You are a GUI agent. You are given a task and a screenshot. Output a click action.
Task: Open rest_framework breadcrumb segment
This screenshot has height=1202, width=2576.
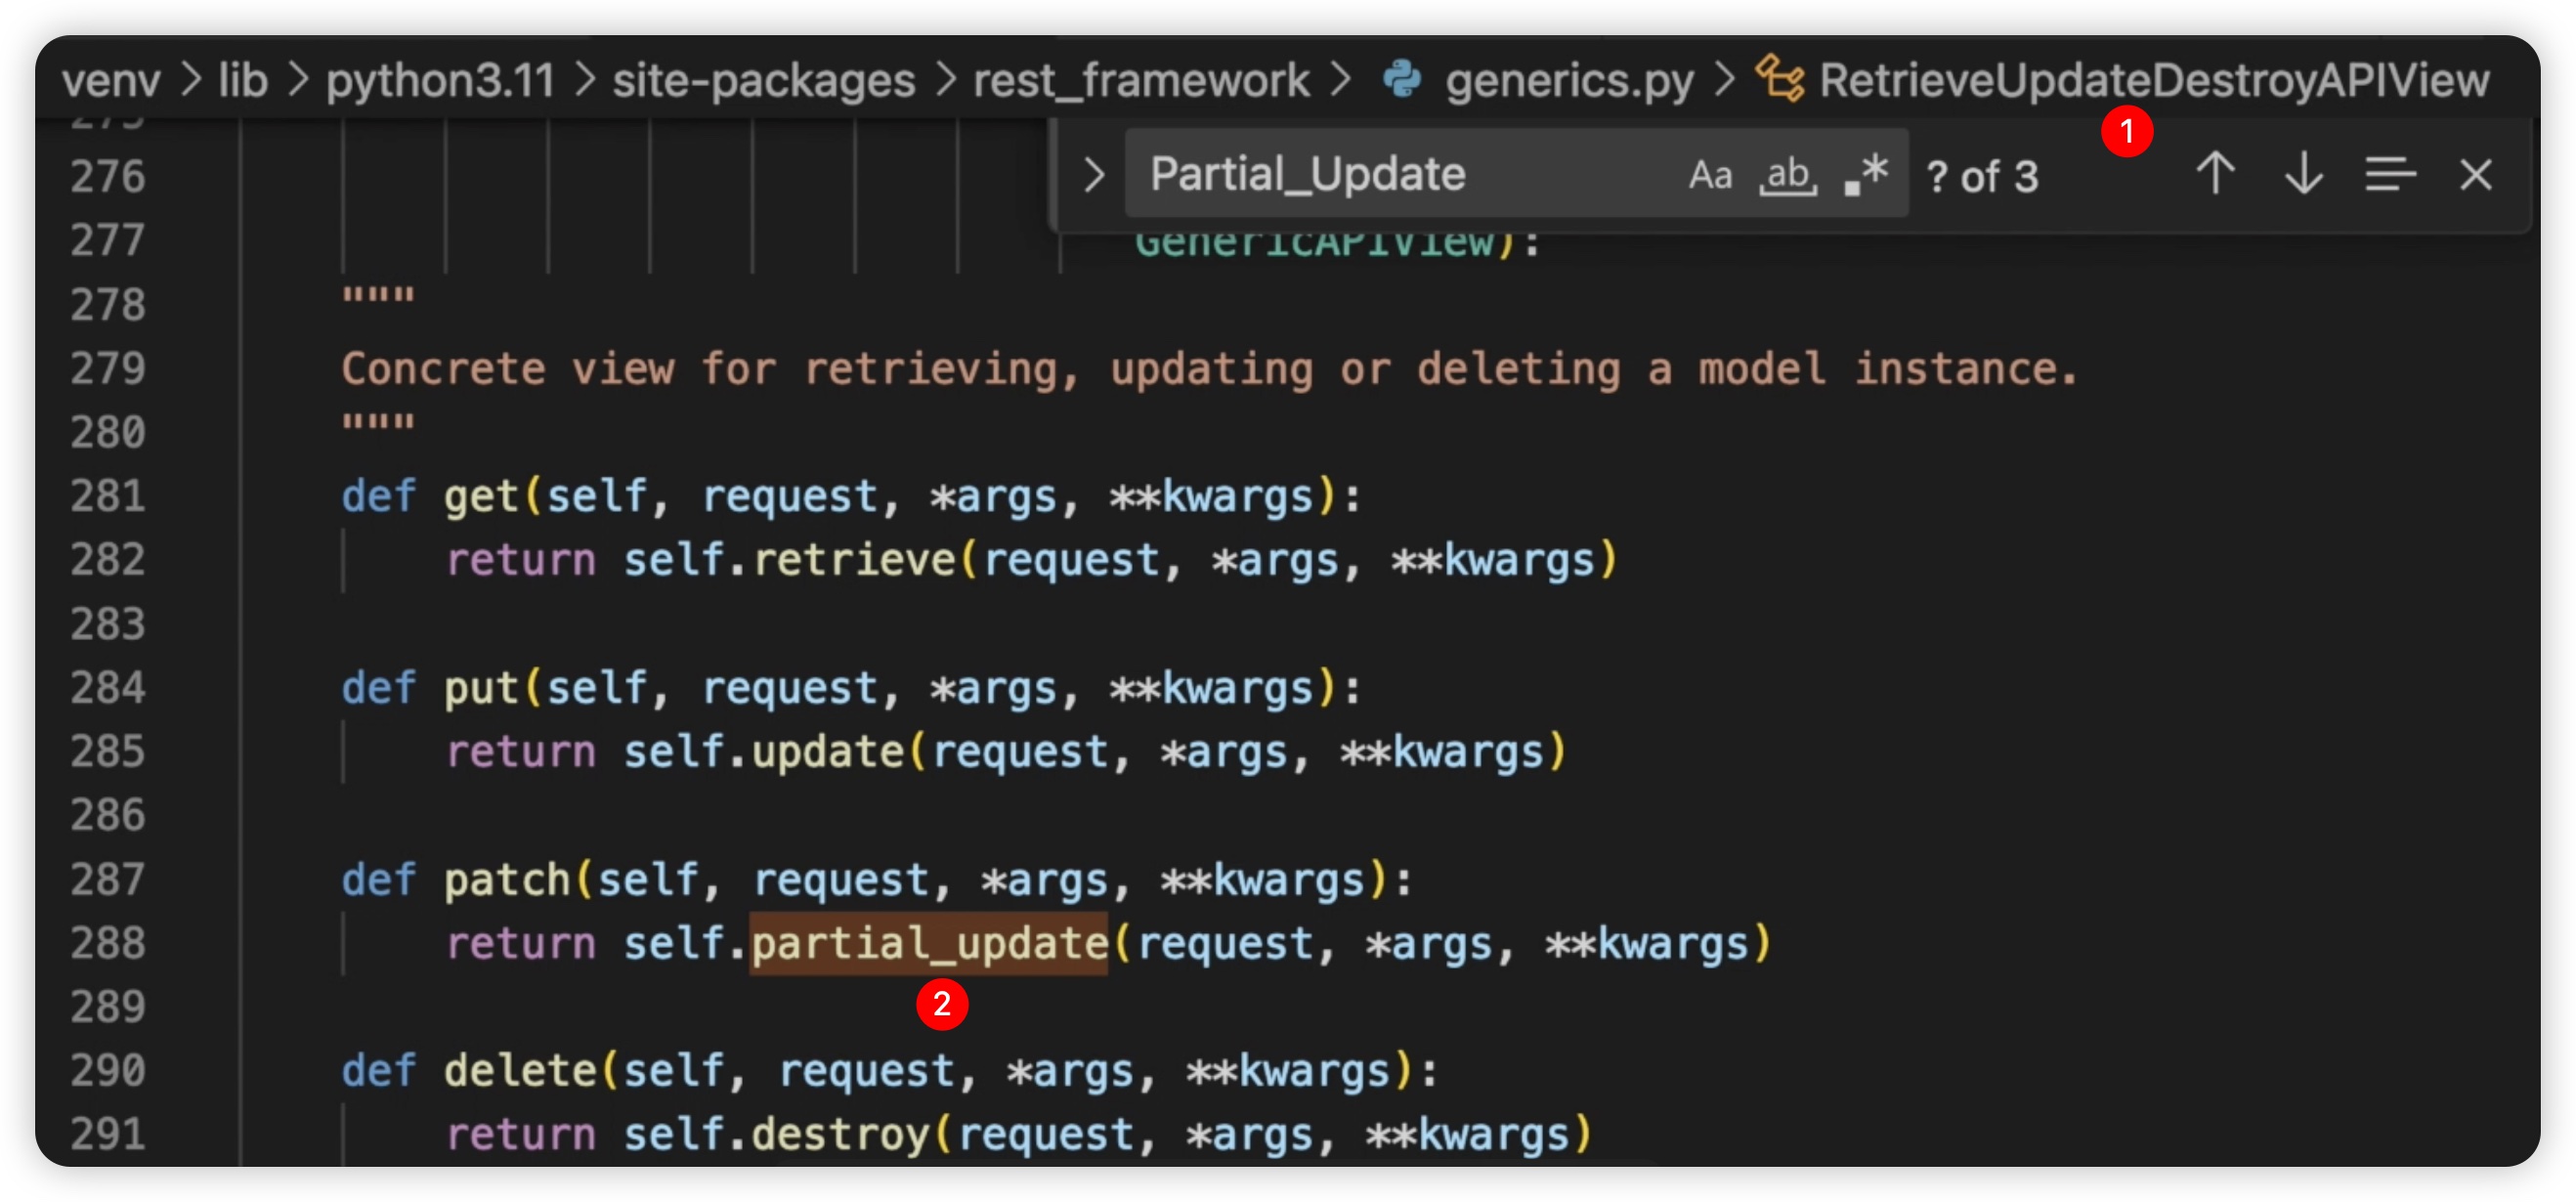1141,80
